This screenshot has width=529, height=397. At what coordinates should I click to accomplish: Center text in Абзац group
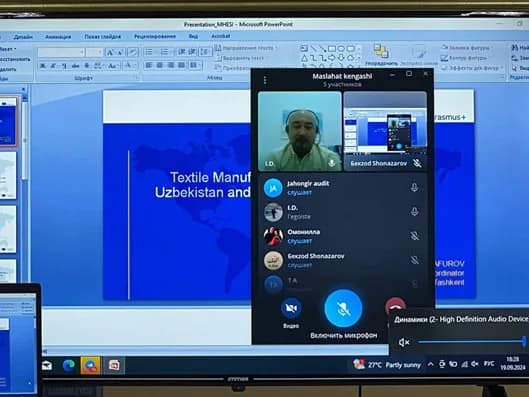click(160, 65)
